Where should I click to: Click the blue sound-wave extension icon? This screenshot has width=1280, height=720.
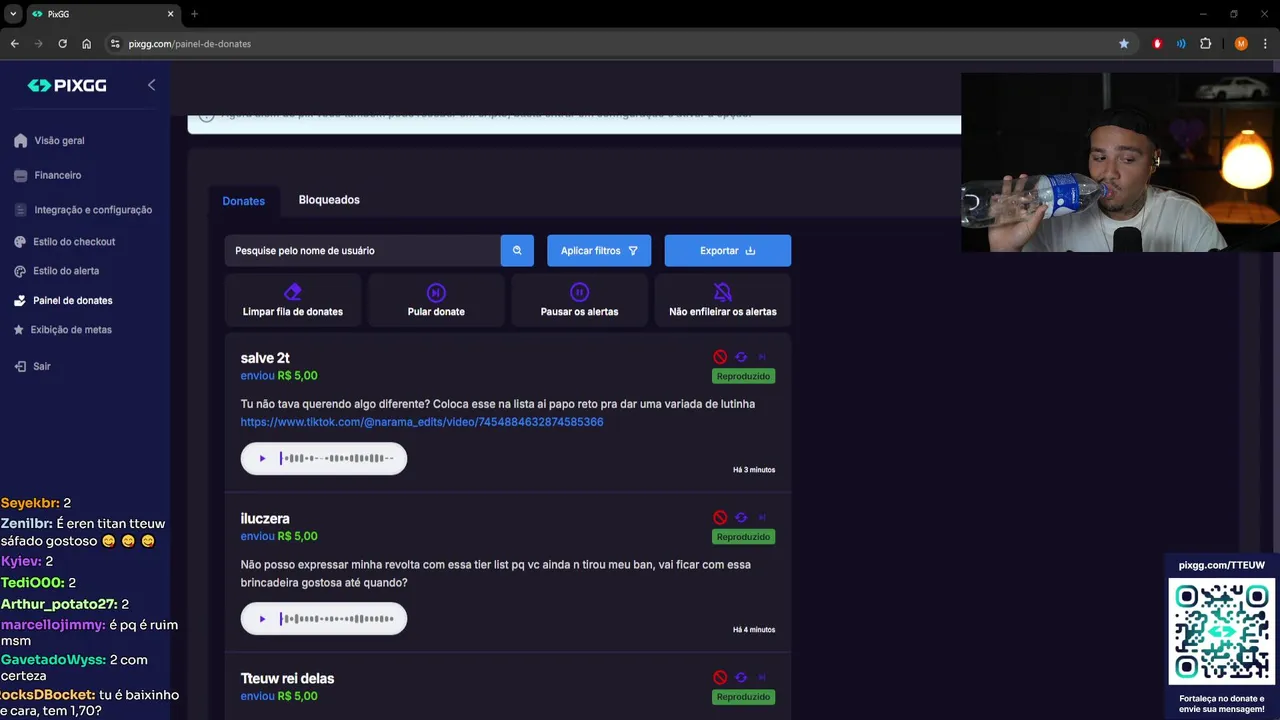click(x=1181, y=44)
